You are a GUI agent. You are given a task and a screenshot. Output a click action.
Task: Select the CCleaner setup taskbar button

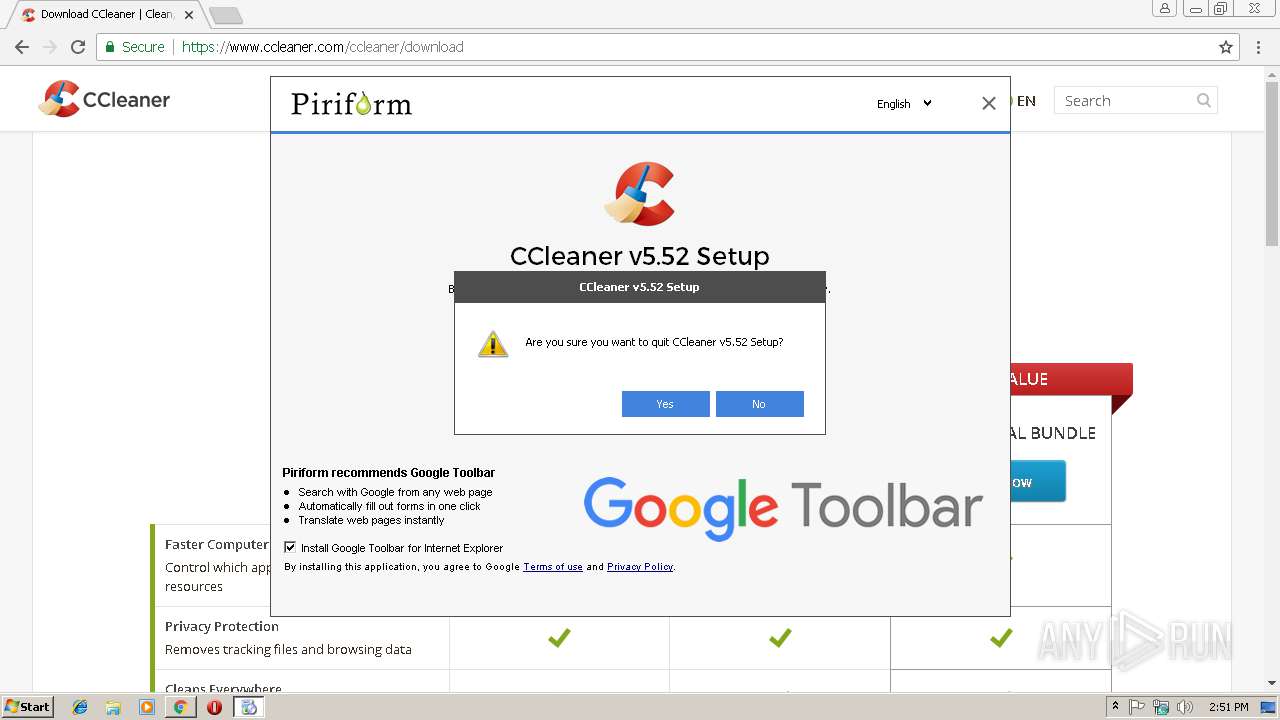pyautogui.click(x=249, y=707)
